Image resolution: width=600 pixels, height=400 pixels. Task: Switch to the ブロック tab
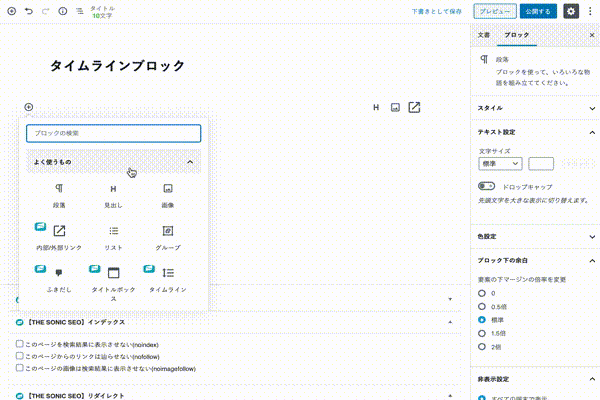click(517, 35)
